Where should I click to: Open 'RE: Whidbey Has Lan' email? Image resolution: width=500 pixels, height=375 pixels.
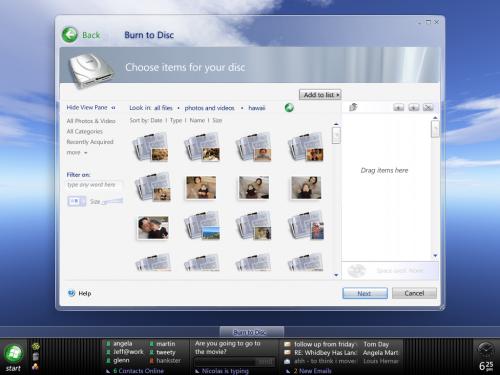[x=325, y=353]
